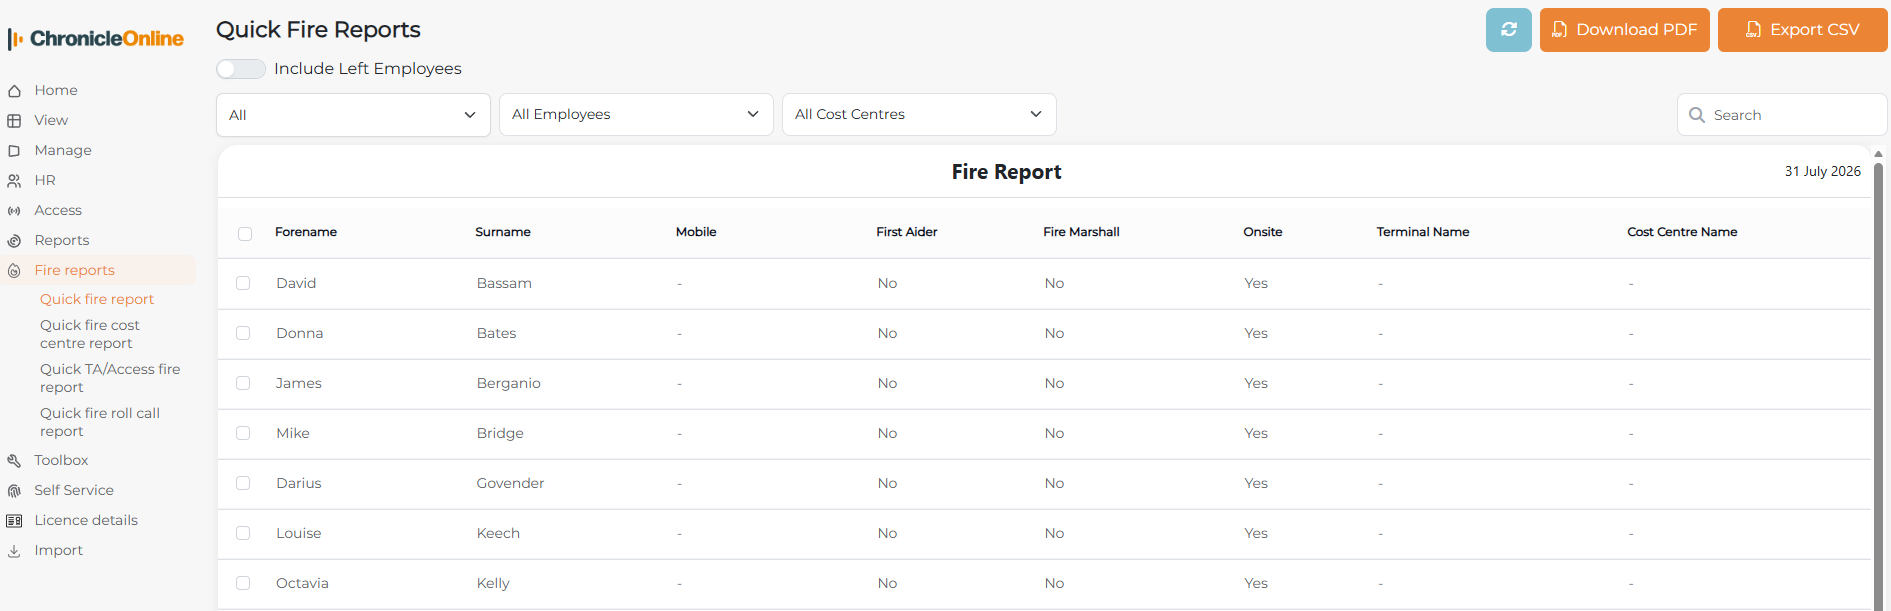This screenshot has width=1891, height=611.
Task: Open the Self Service menu item
Action: (74, 490)
